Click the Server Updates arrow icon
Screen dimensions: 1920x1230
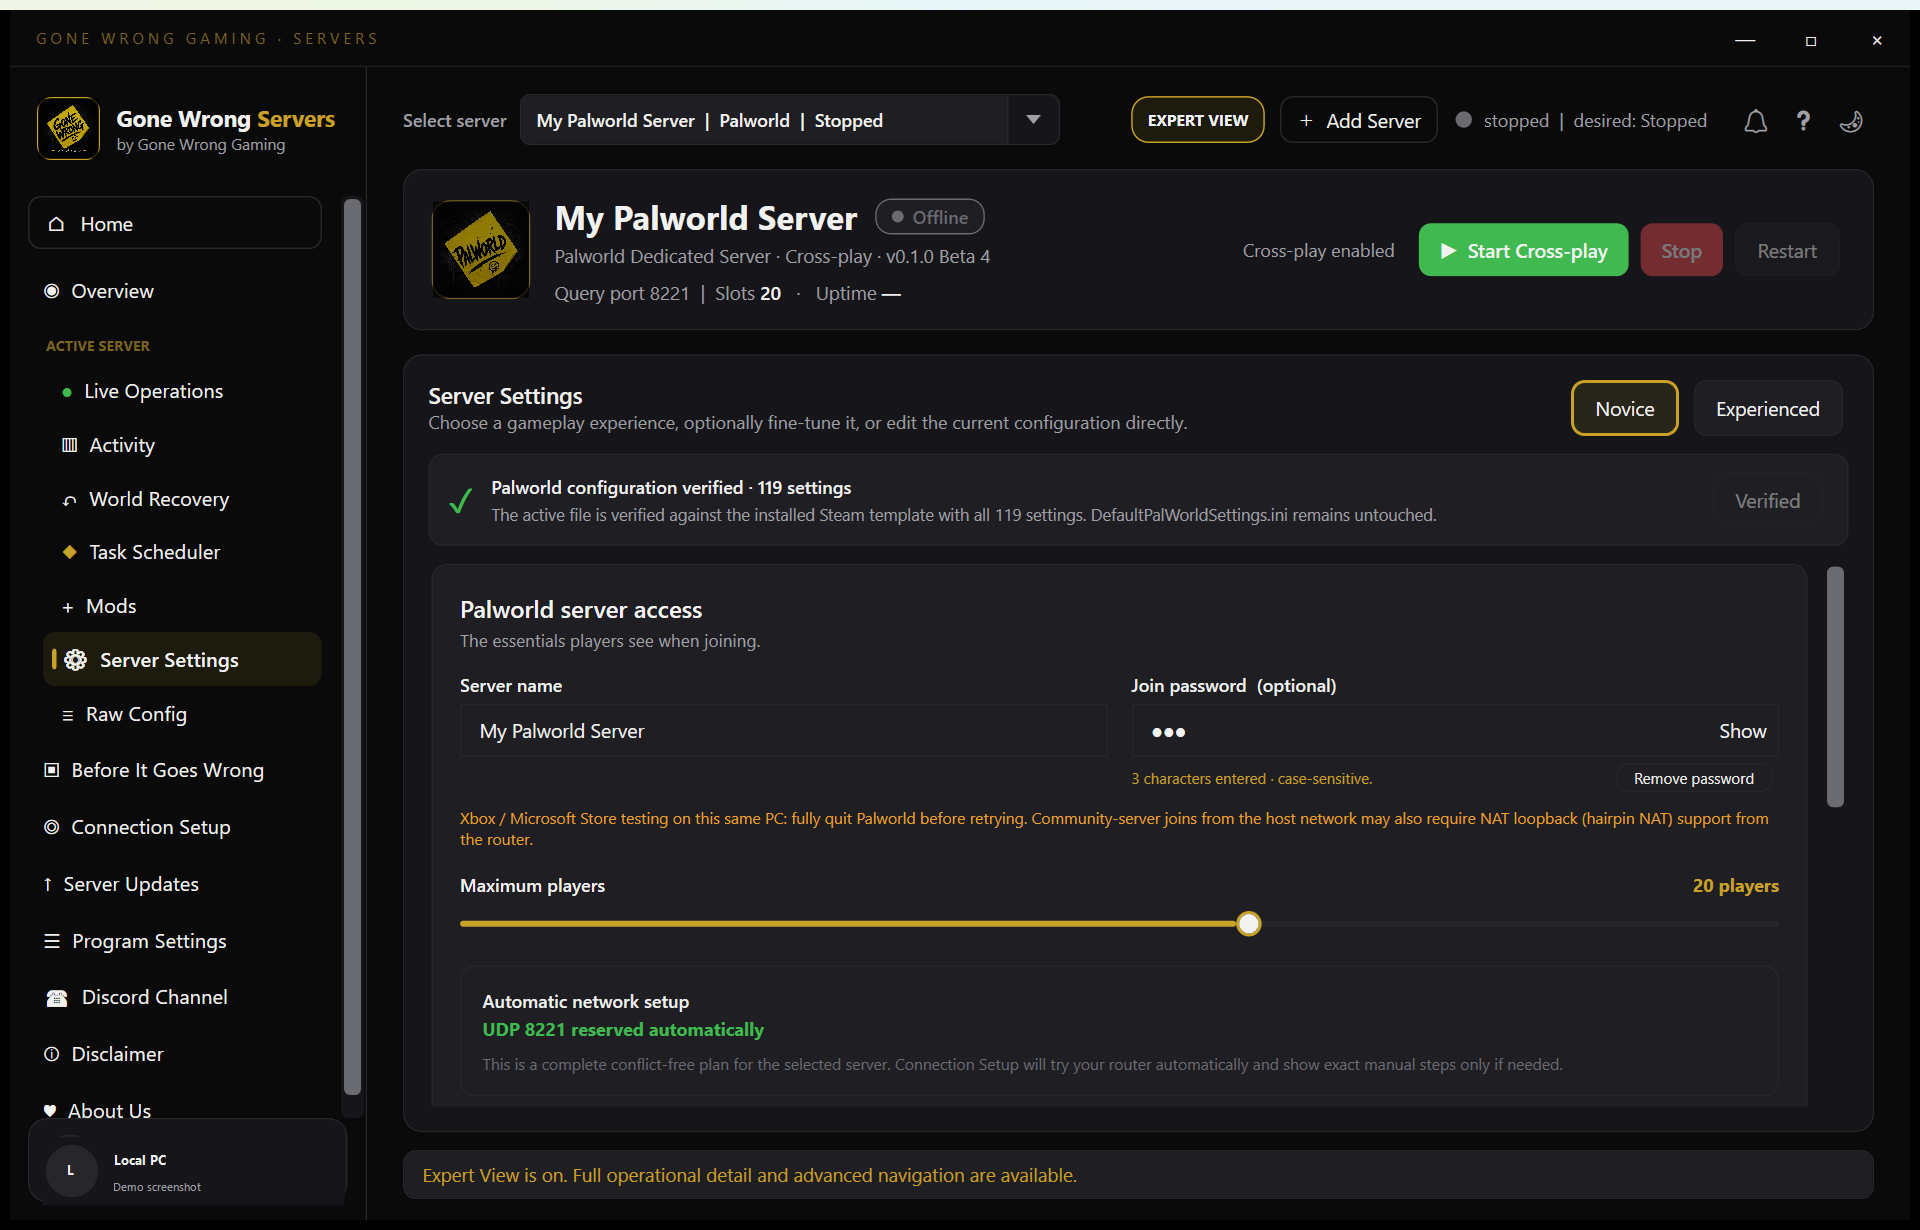(x=48, y=884)
